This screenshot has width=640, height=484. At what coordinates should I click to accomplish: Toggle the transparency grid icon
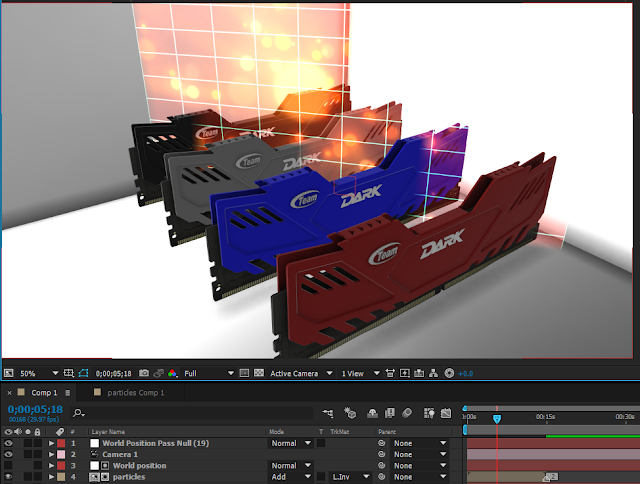point(259,373)
